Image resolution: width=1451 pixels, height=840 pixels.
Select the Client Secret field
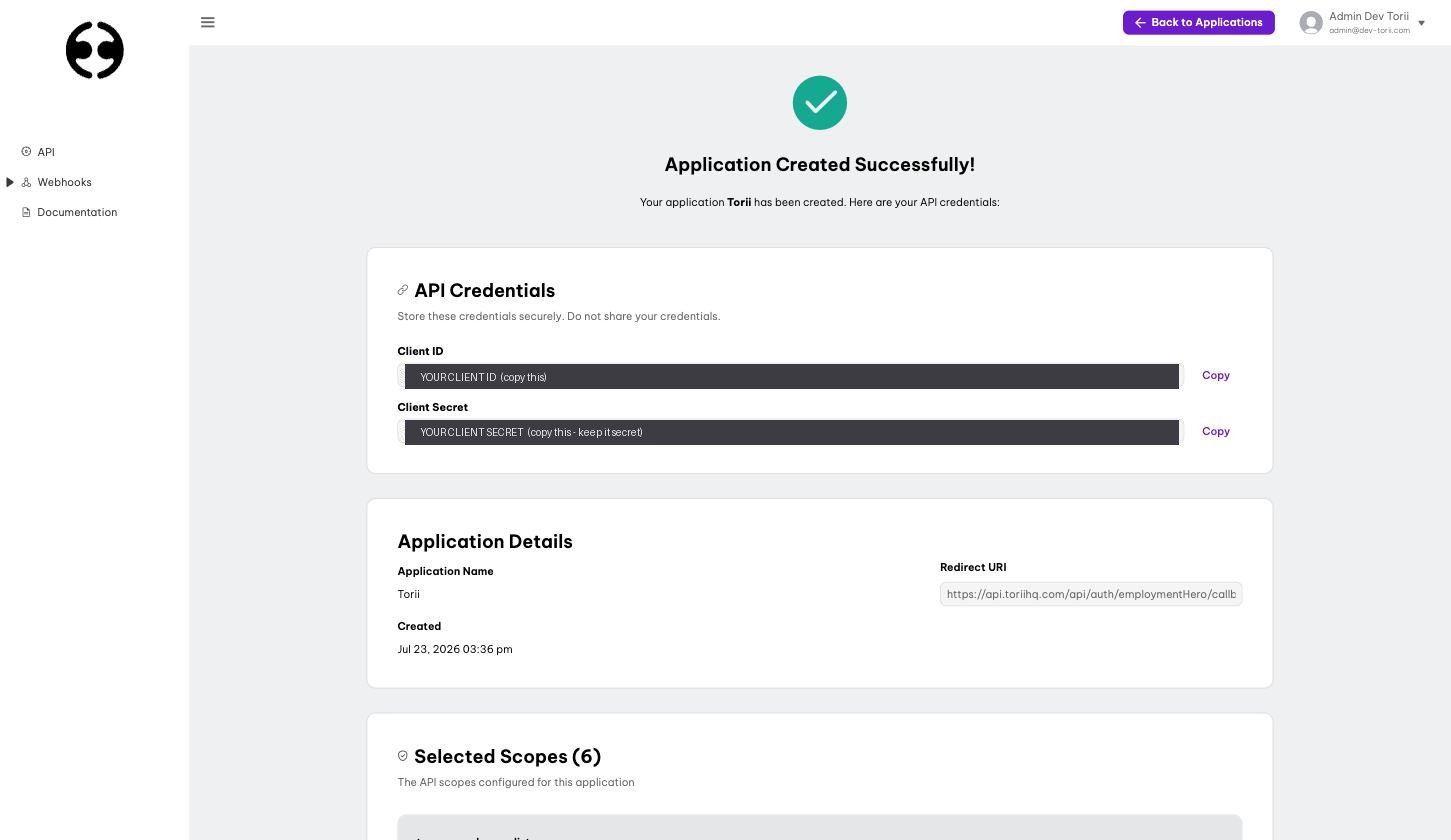(x=790, y=432)
